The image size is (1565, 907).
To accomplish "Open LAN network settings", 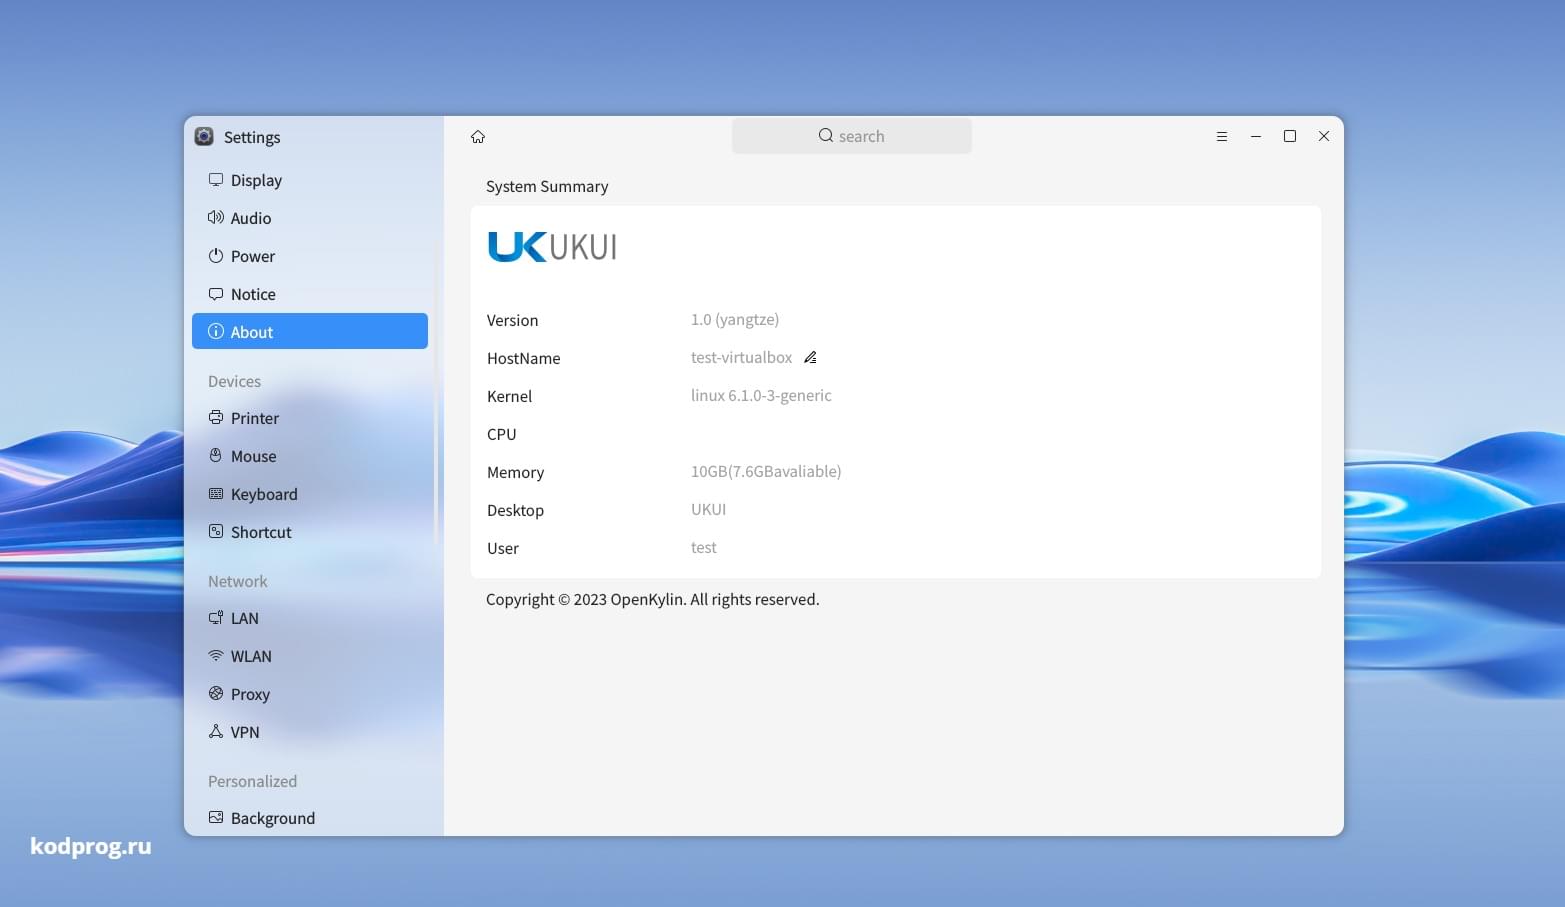I will [310, 618].
